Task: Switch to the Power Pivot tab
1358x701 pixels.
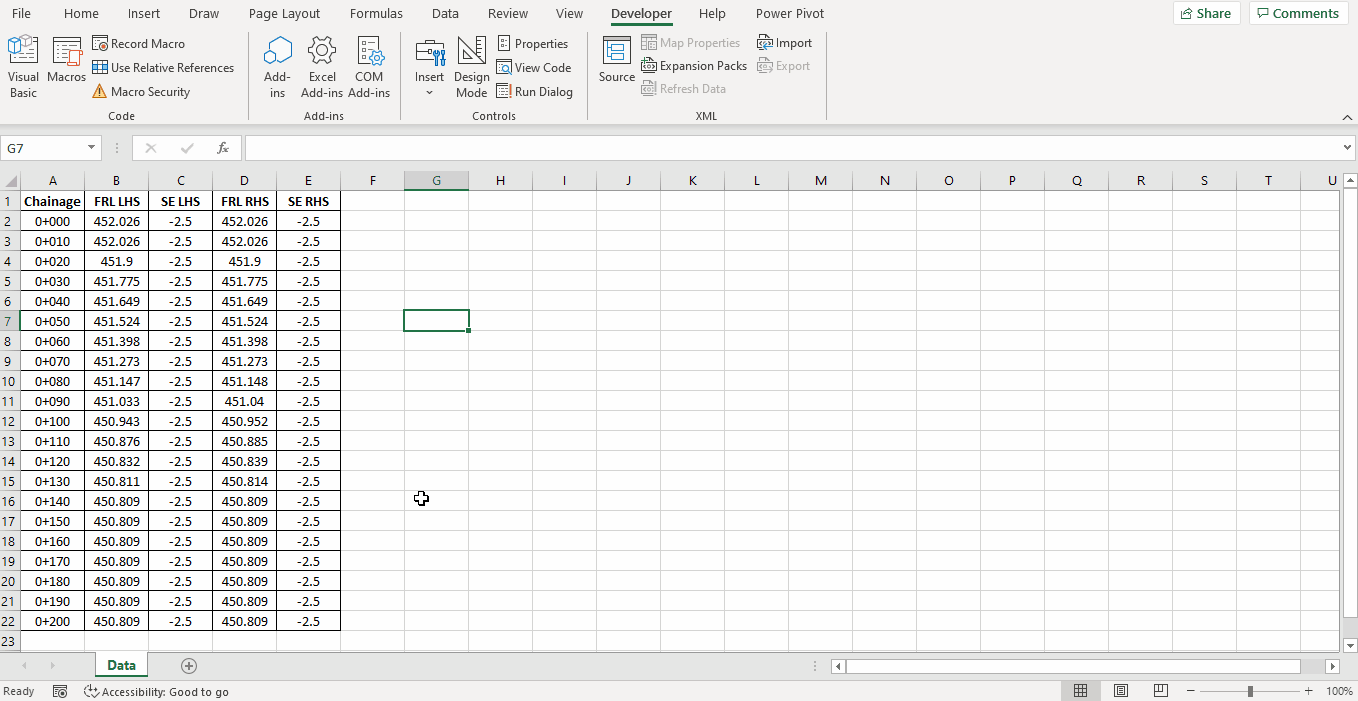Action: click(790, 14)
